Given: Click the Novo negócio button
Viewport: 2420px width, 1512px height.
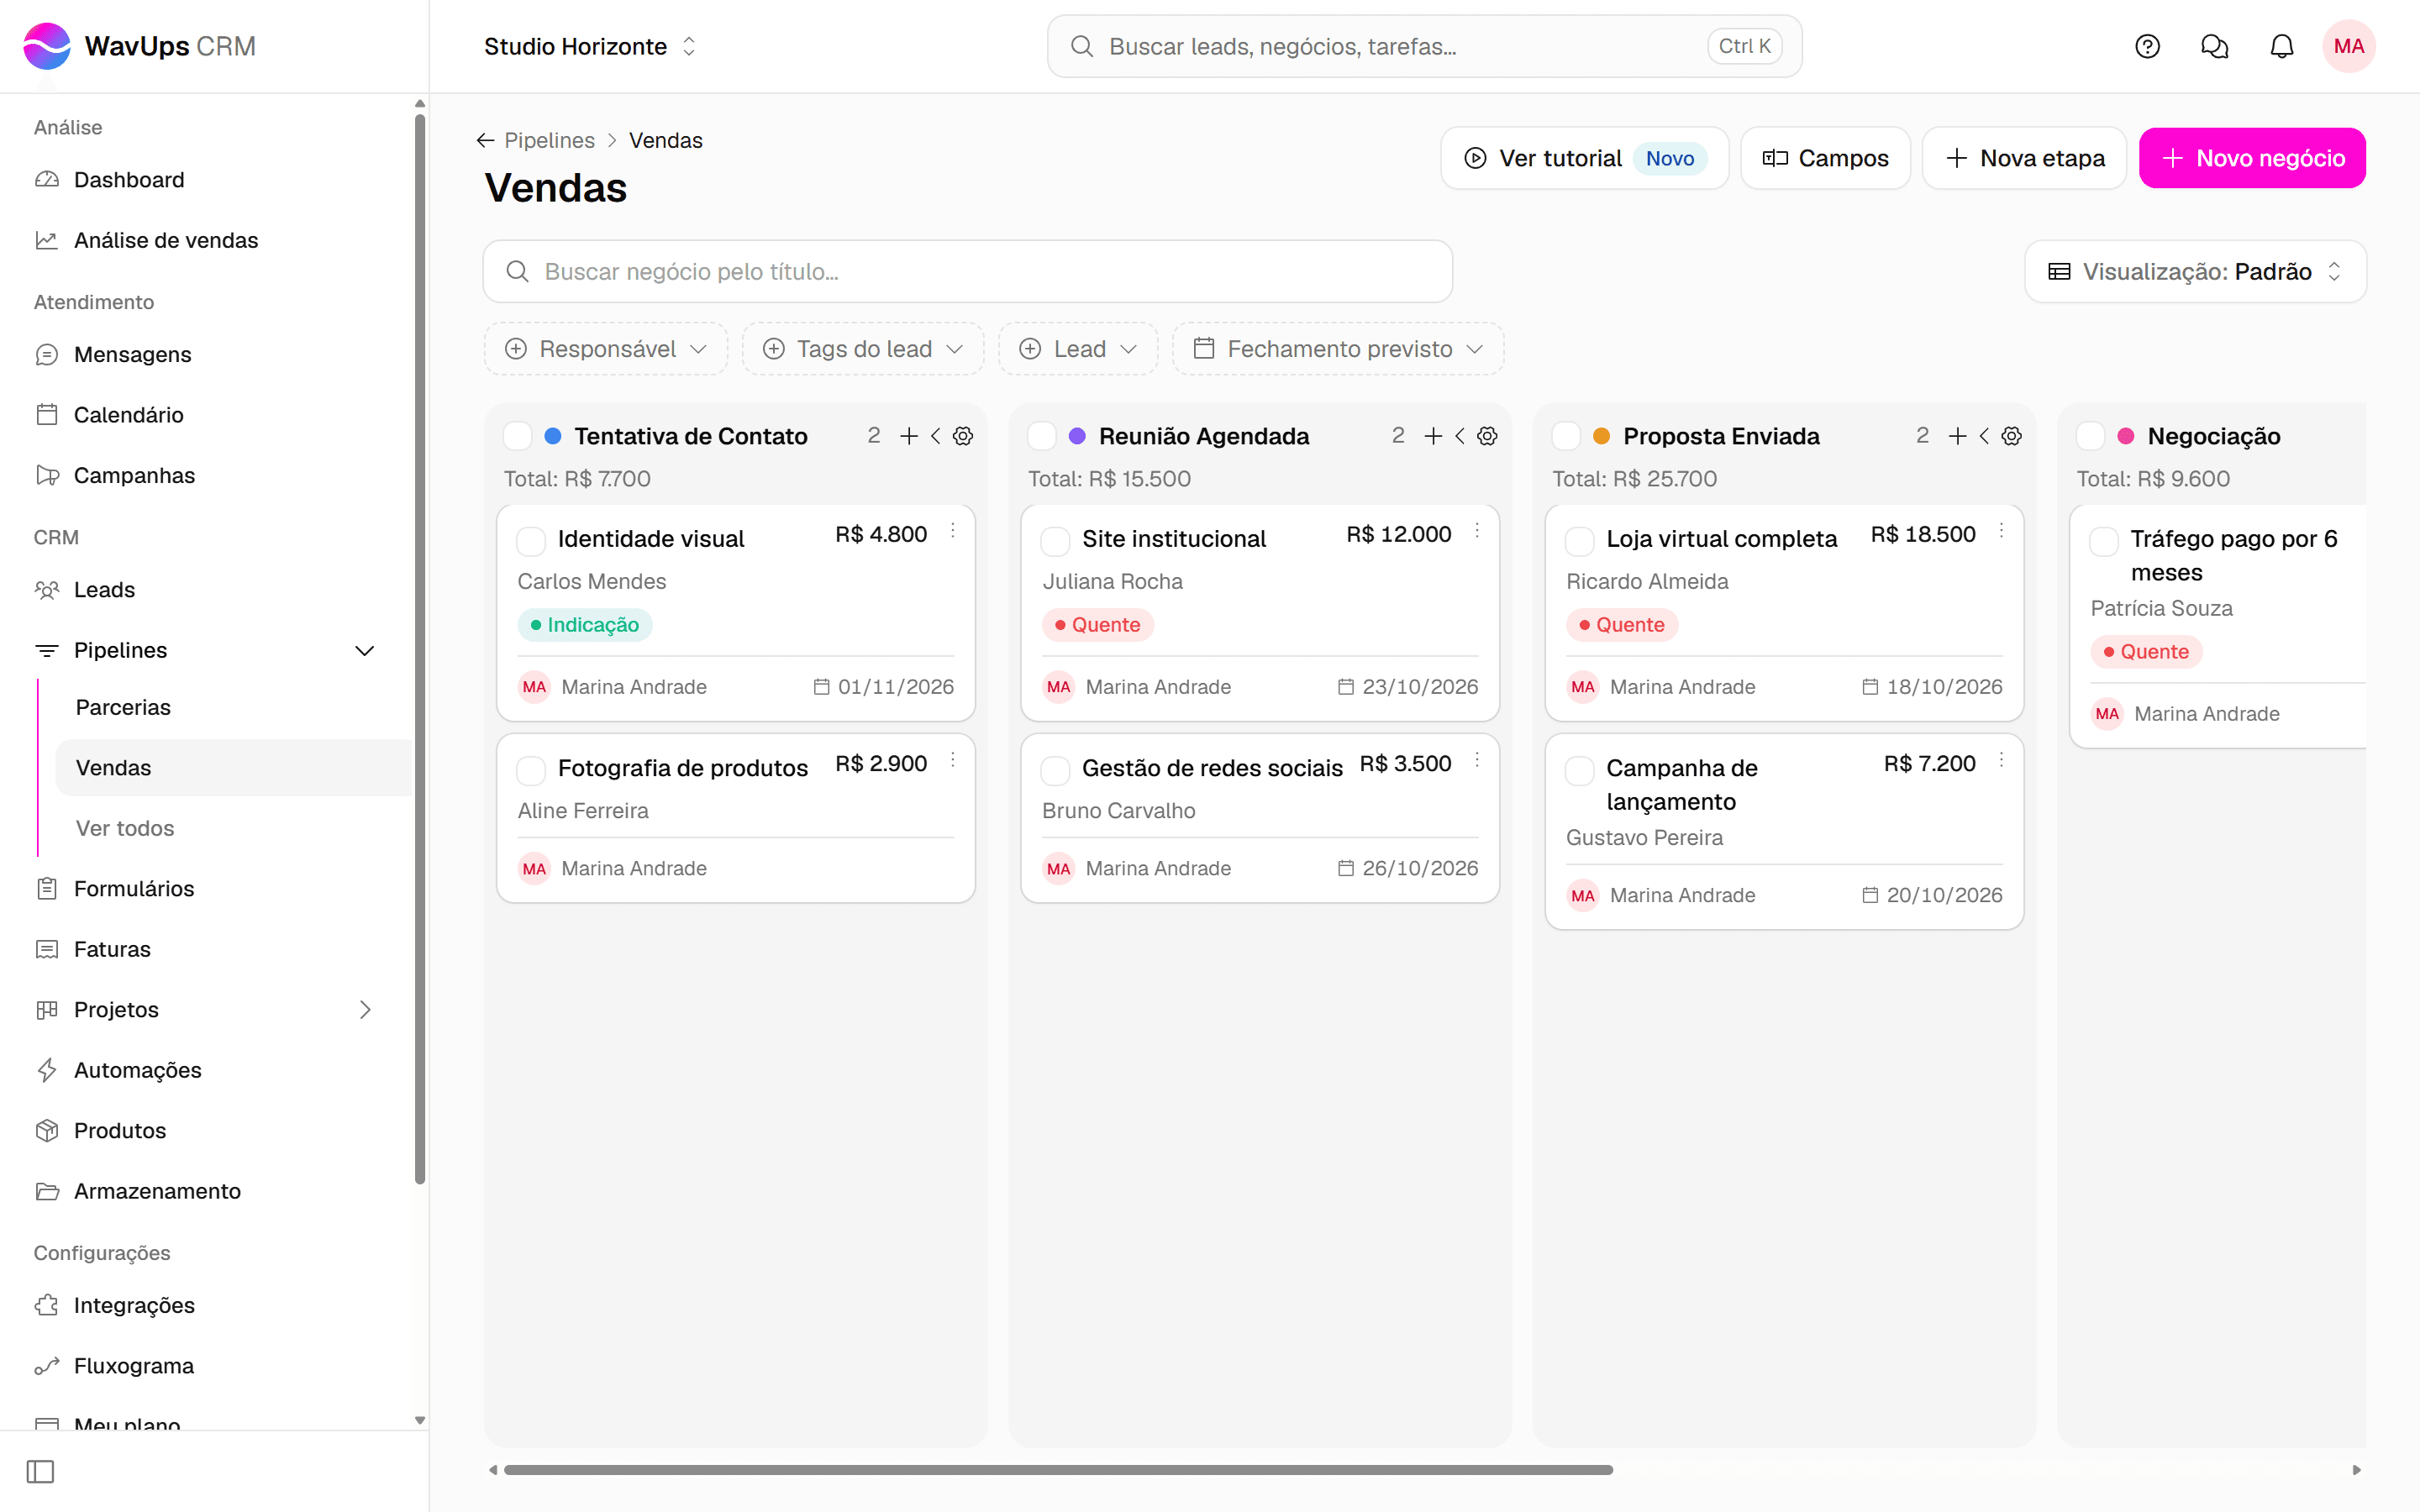Looking at the screenshot, I should click(2252, 158).
